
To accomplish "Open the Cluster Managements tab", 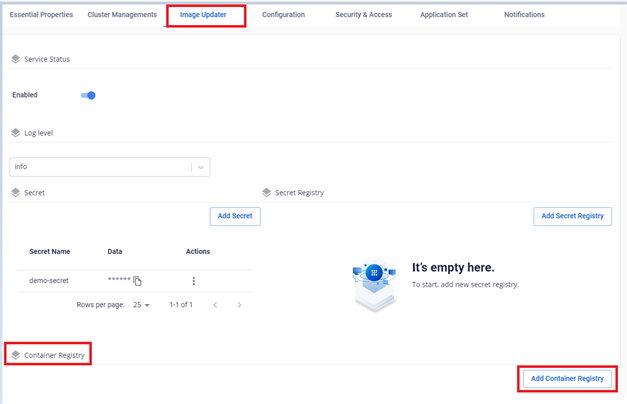I will point(122,15).
